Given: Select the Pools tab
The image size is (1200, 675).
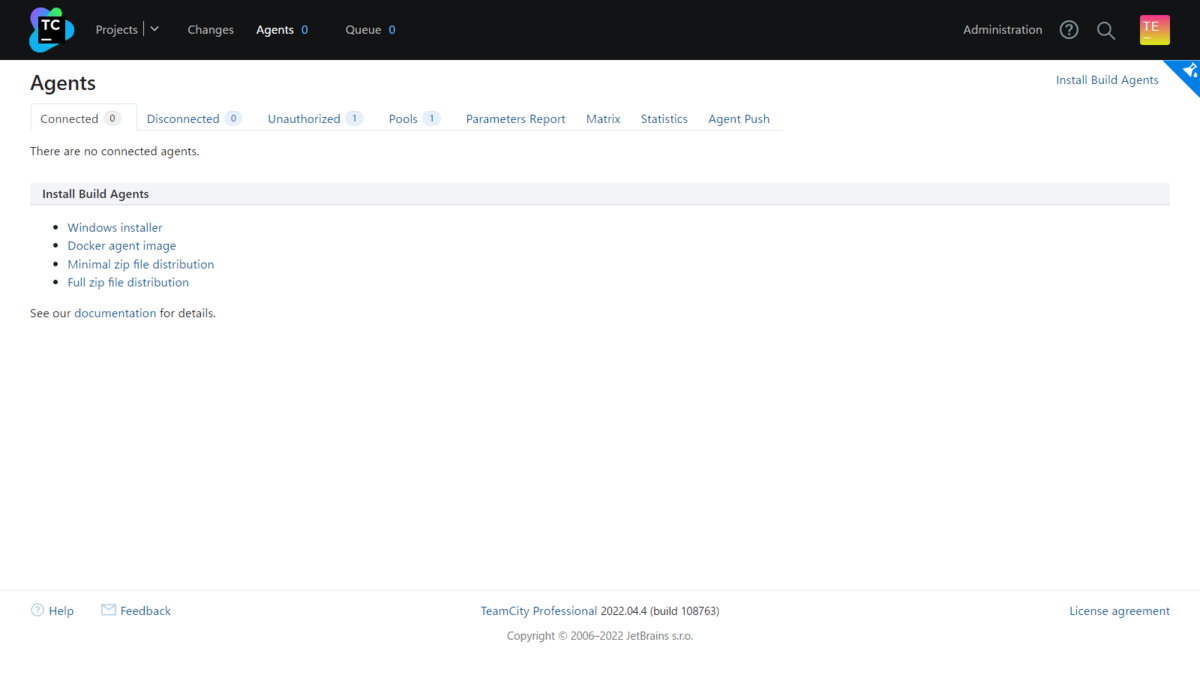Looking at the screenshot, I should tap(403, 119).
